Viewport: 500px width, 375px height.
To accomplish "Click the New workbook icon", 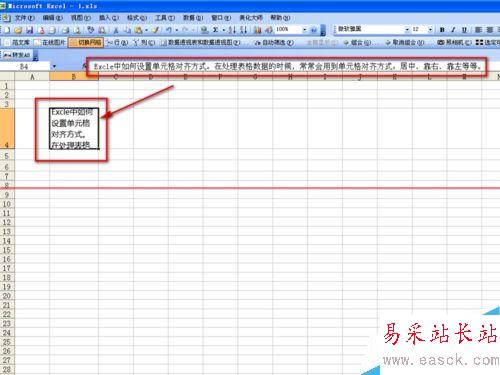I will point(7,30).
